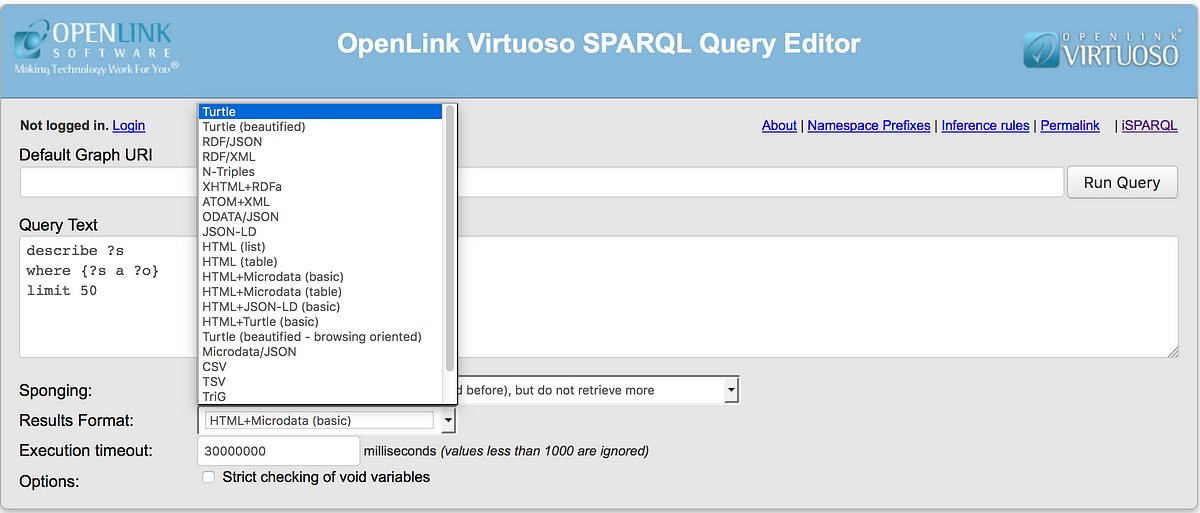
Task: Enable strict checking of void variables
Action: (209, 477)
